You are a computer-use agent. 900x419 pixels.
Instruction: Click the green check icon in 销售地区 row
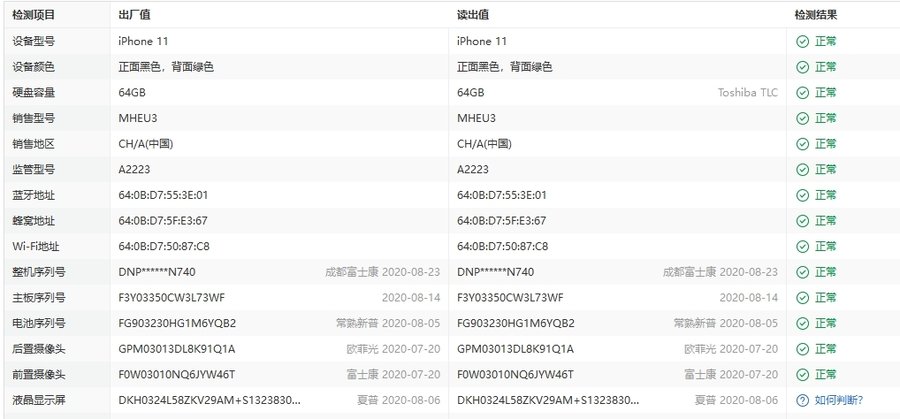pyautogui.click(x=802, y=144)
